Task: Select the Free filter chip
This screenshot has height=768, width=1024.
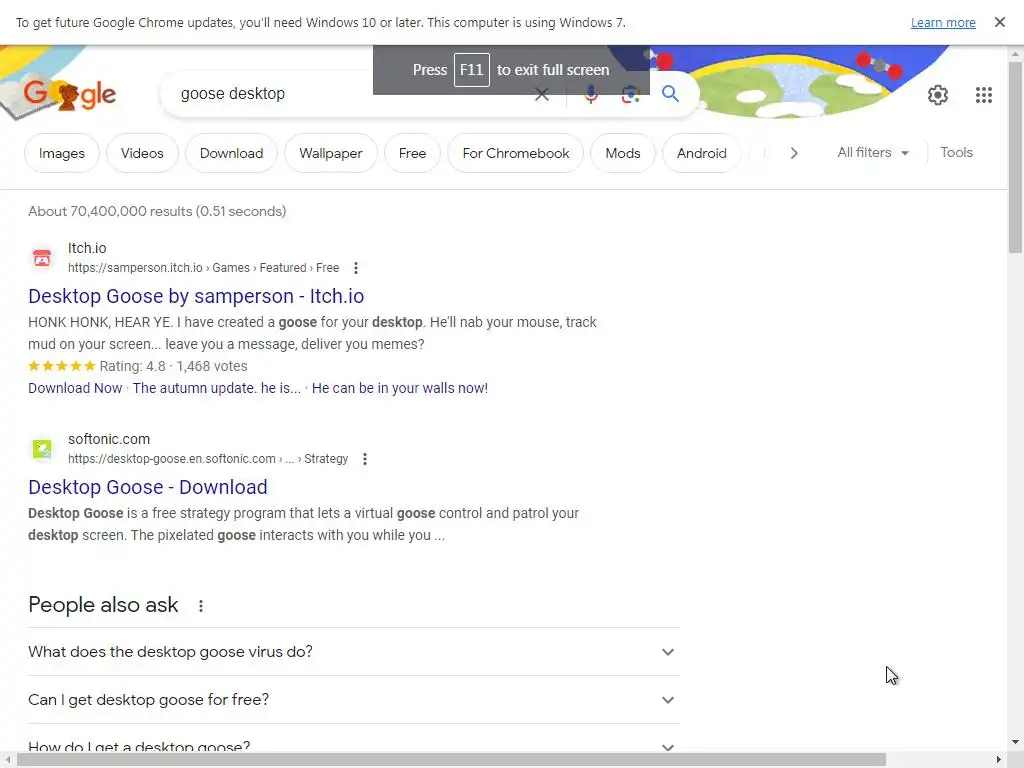Action: tap(412, 153)
